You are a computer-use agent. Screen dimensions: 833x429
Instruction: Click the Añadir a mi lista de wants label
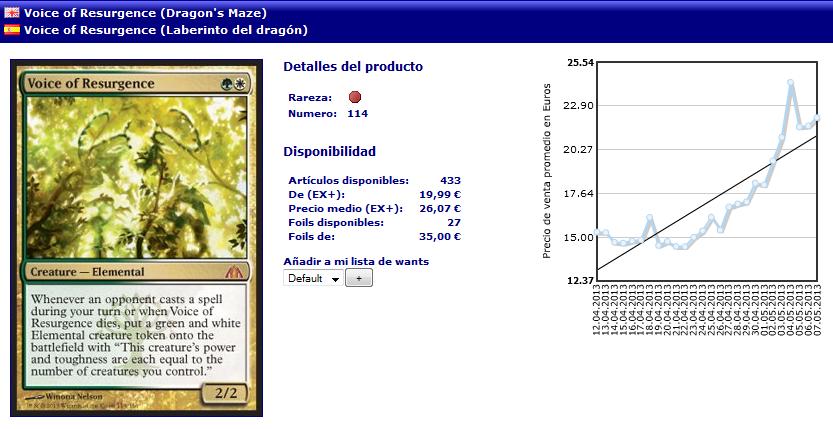356,261
